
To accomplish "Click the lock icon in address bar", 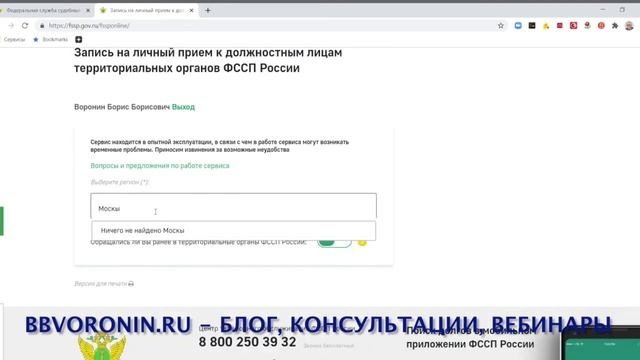I will (42, 25).
